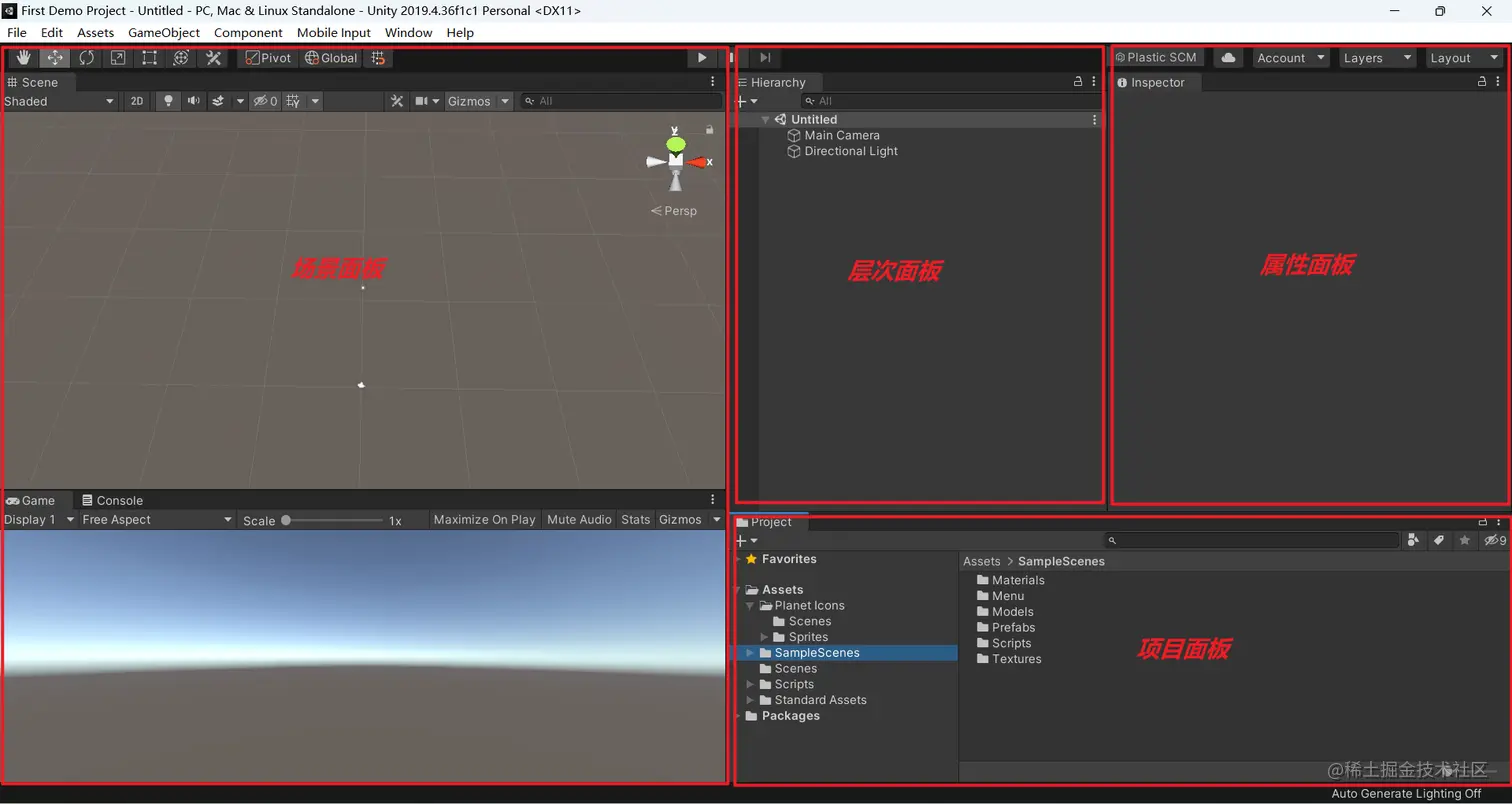
Task: Open the GameObject menu
Action: pos(164,32)
